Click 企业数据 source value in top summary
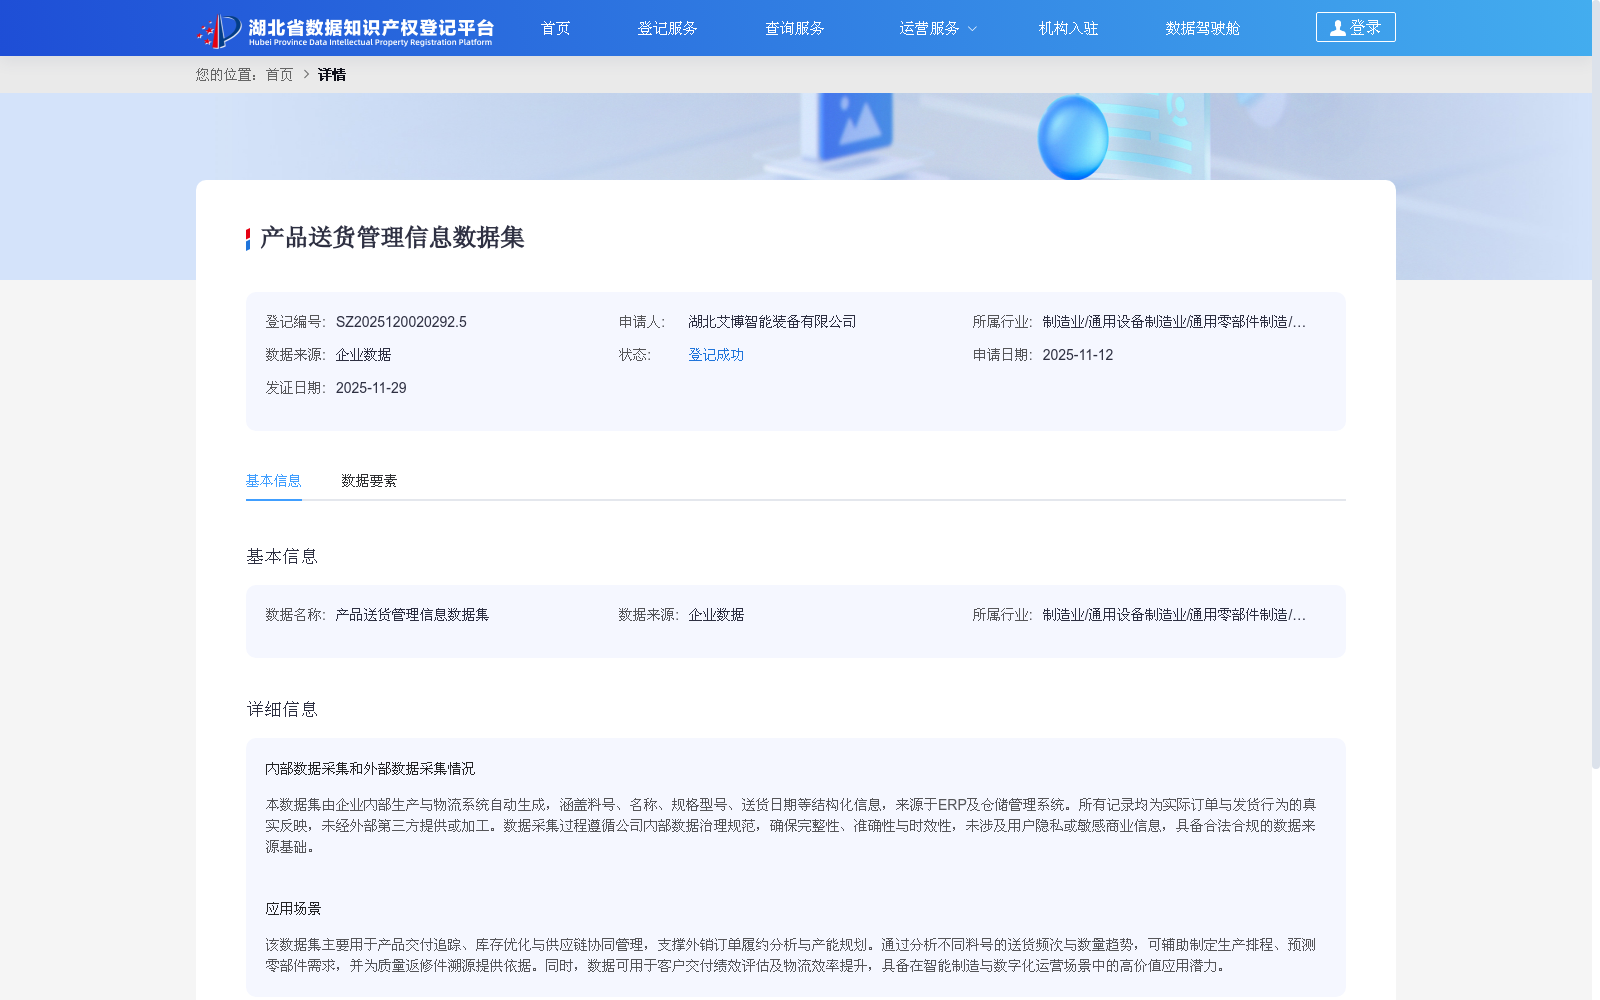This screenshot has height=1000, width=1600. pyautogui.click(x=363, y=355)
